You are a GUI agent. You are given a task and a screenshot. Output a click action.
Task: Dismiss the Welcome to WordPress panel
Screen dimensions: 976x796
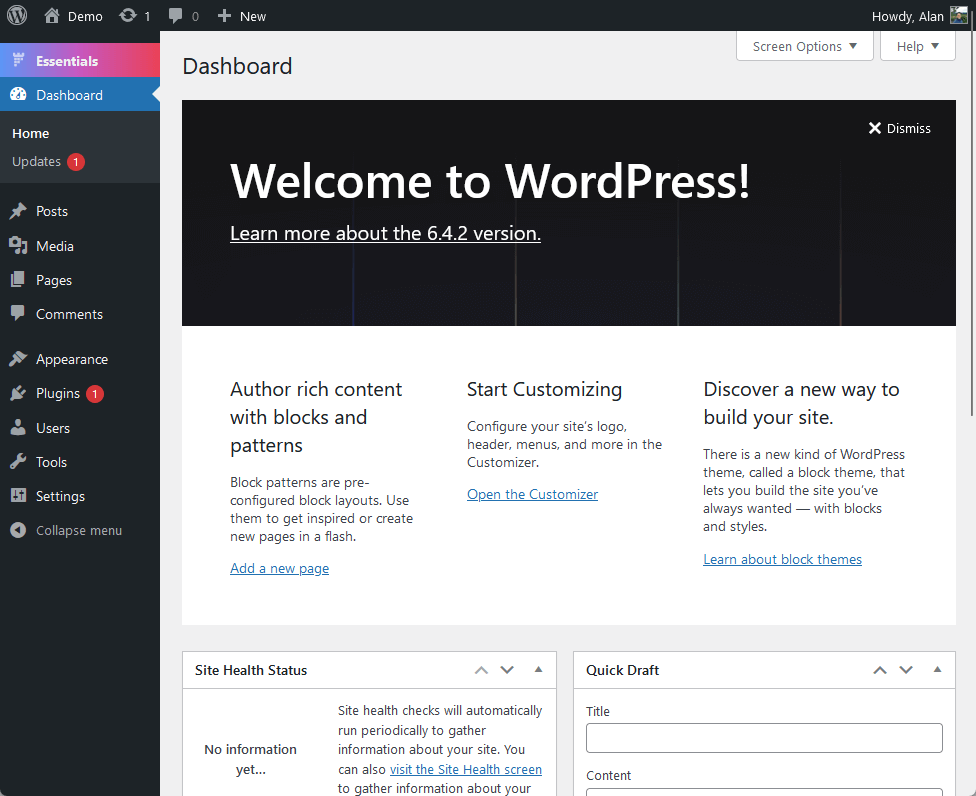coord(899,128)
